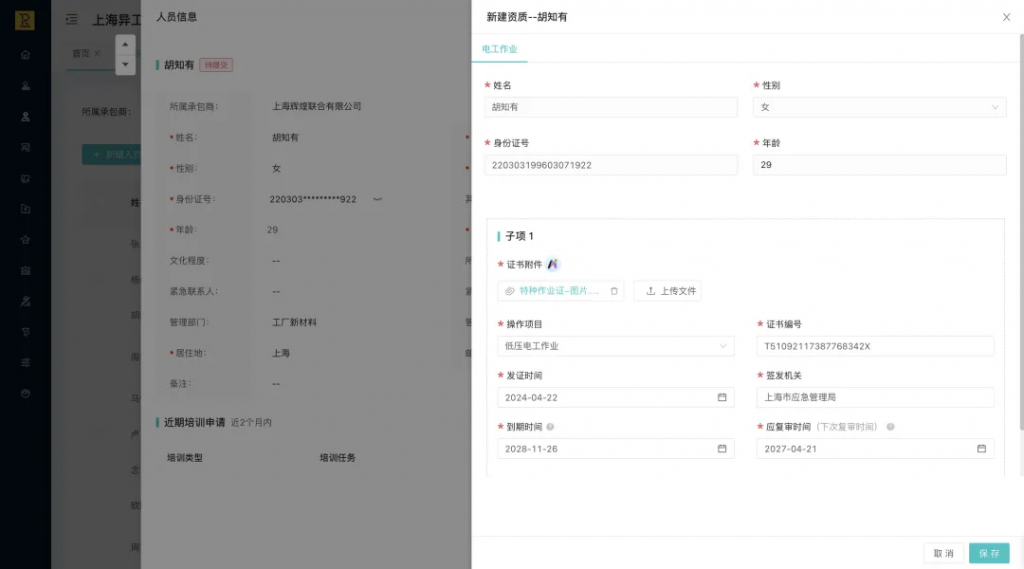Click the help icon next to 应复审时间
Viewport: 1024px width, 569px height.
pyautogui.click(x=890, y=427)
